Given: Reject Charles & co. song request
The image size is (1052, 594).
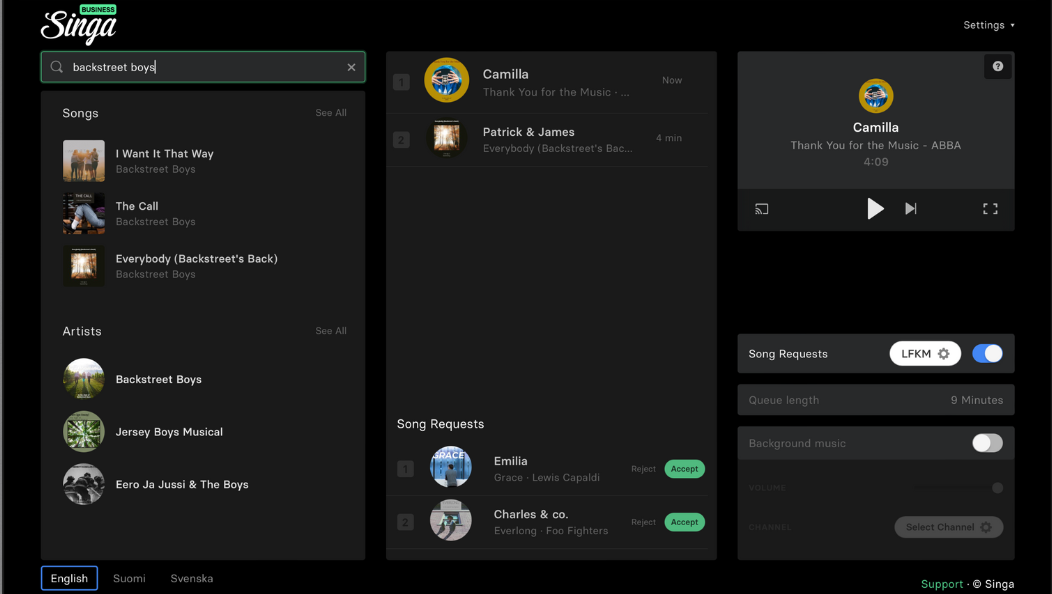Looking at the screenshot, I should pos(643,522).
